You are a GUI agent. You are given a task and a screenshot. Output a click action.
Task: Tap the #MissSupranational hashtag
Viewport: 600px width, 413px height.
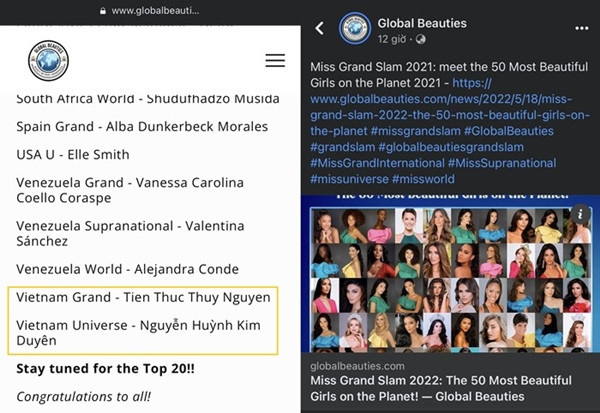point(502,163)
